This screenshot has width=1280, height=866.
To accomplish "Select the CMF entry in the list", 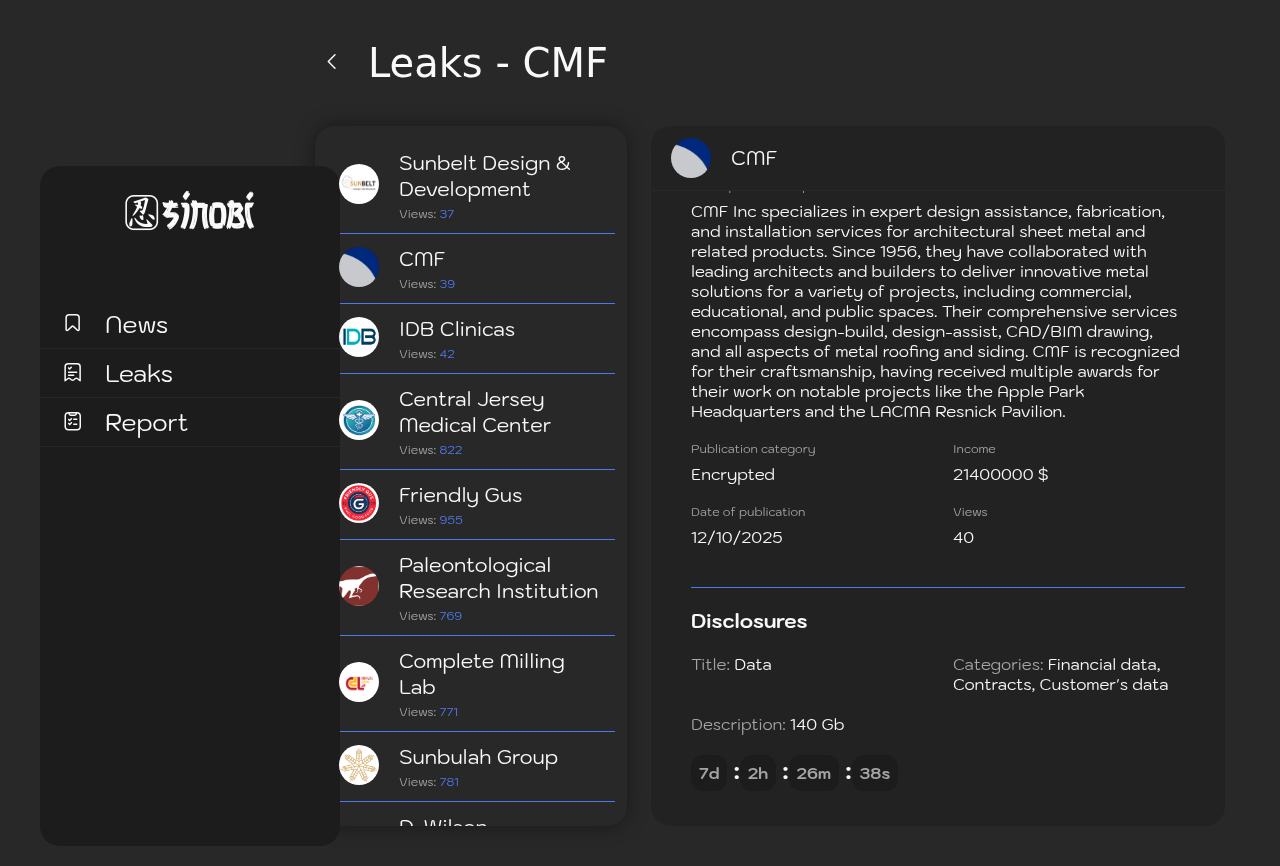I will (422, 260).
